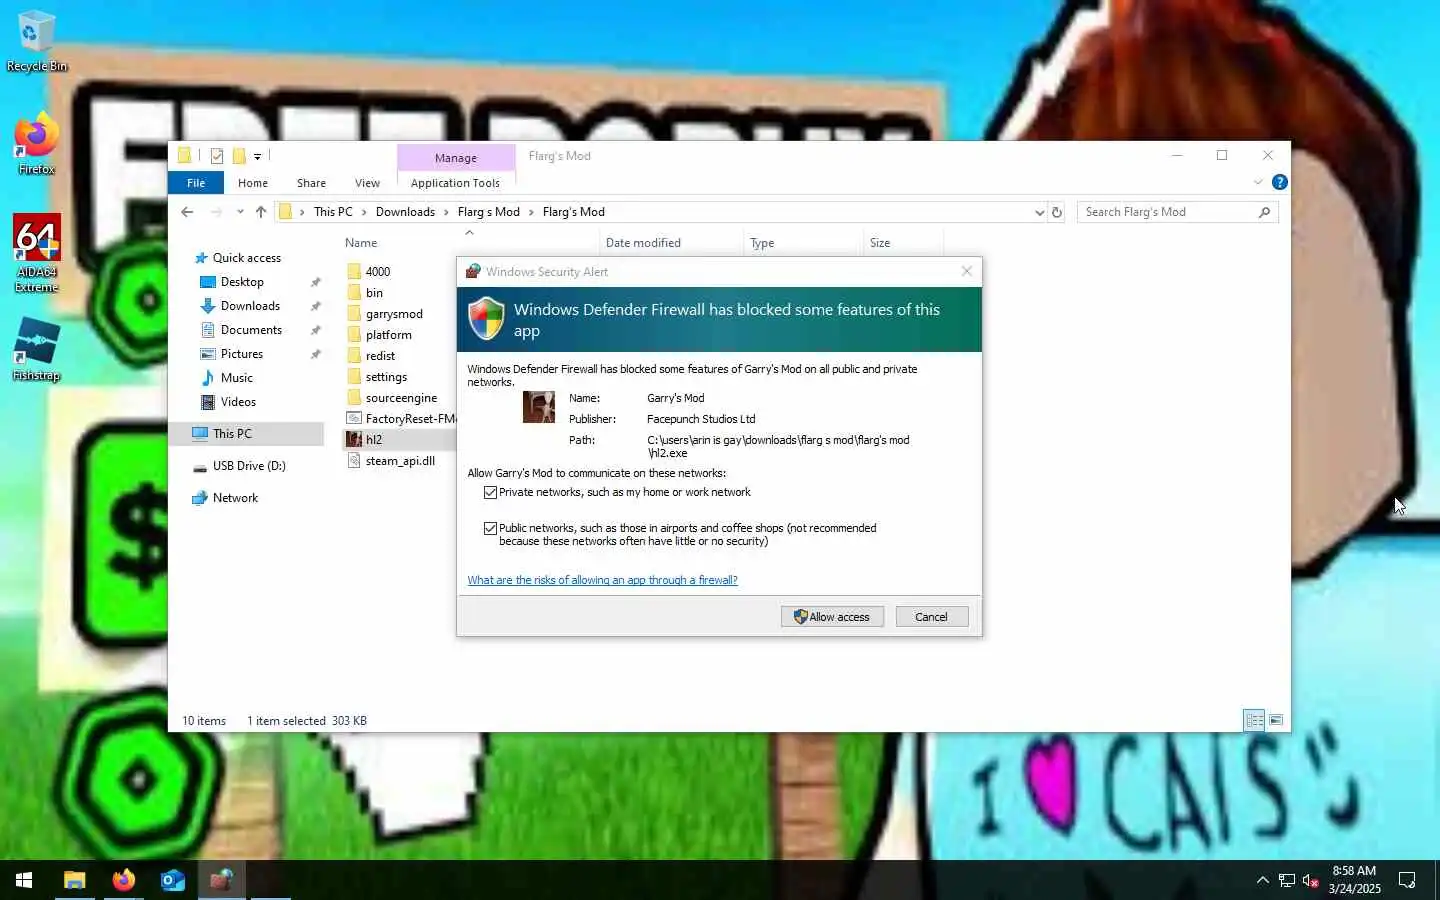Open the firewall risks help link
1440x900 pixels.
click(x=602, y=580)
